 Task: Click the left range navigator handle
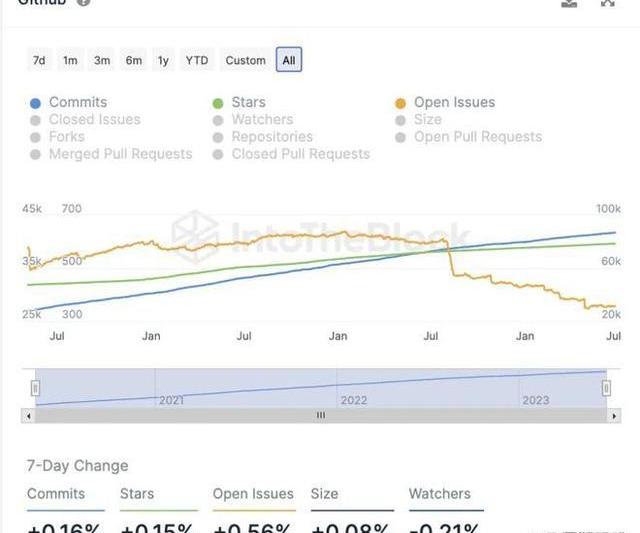click(x=35, y=388)
